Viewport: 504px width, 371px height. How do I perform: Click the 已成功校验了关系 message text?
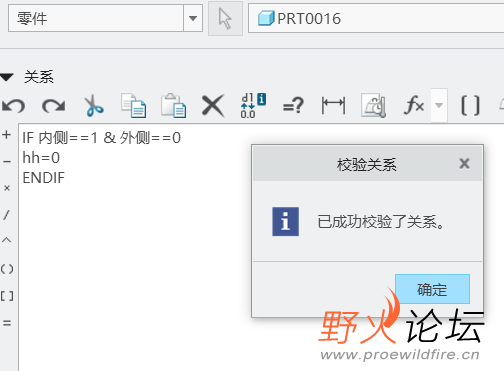(x=381, y=222)
